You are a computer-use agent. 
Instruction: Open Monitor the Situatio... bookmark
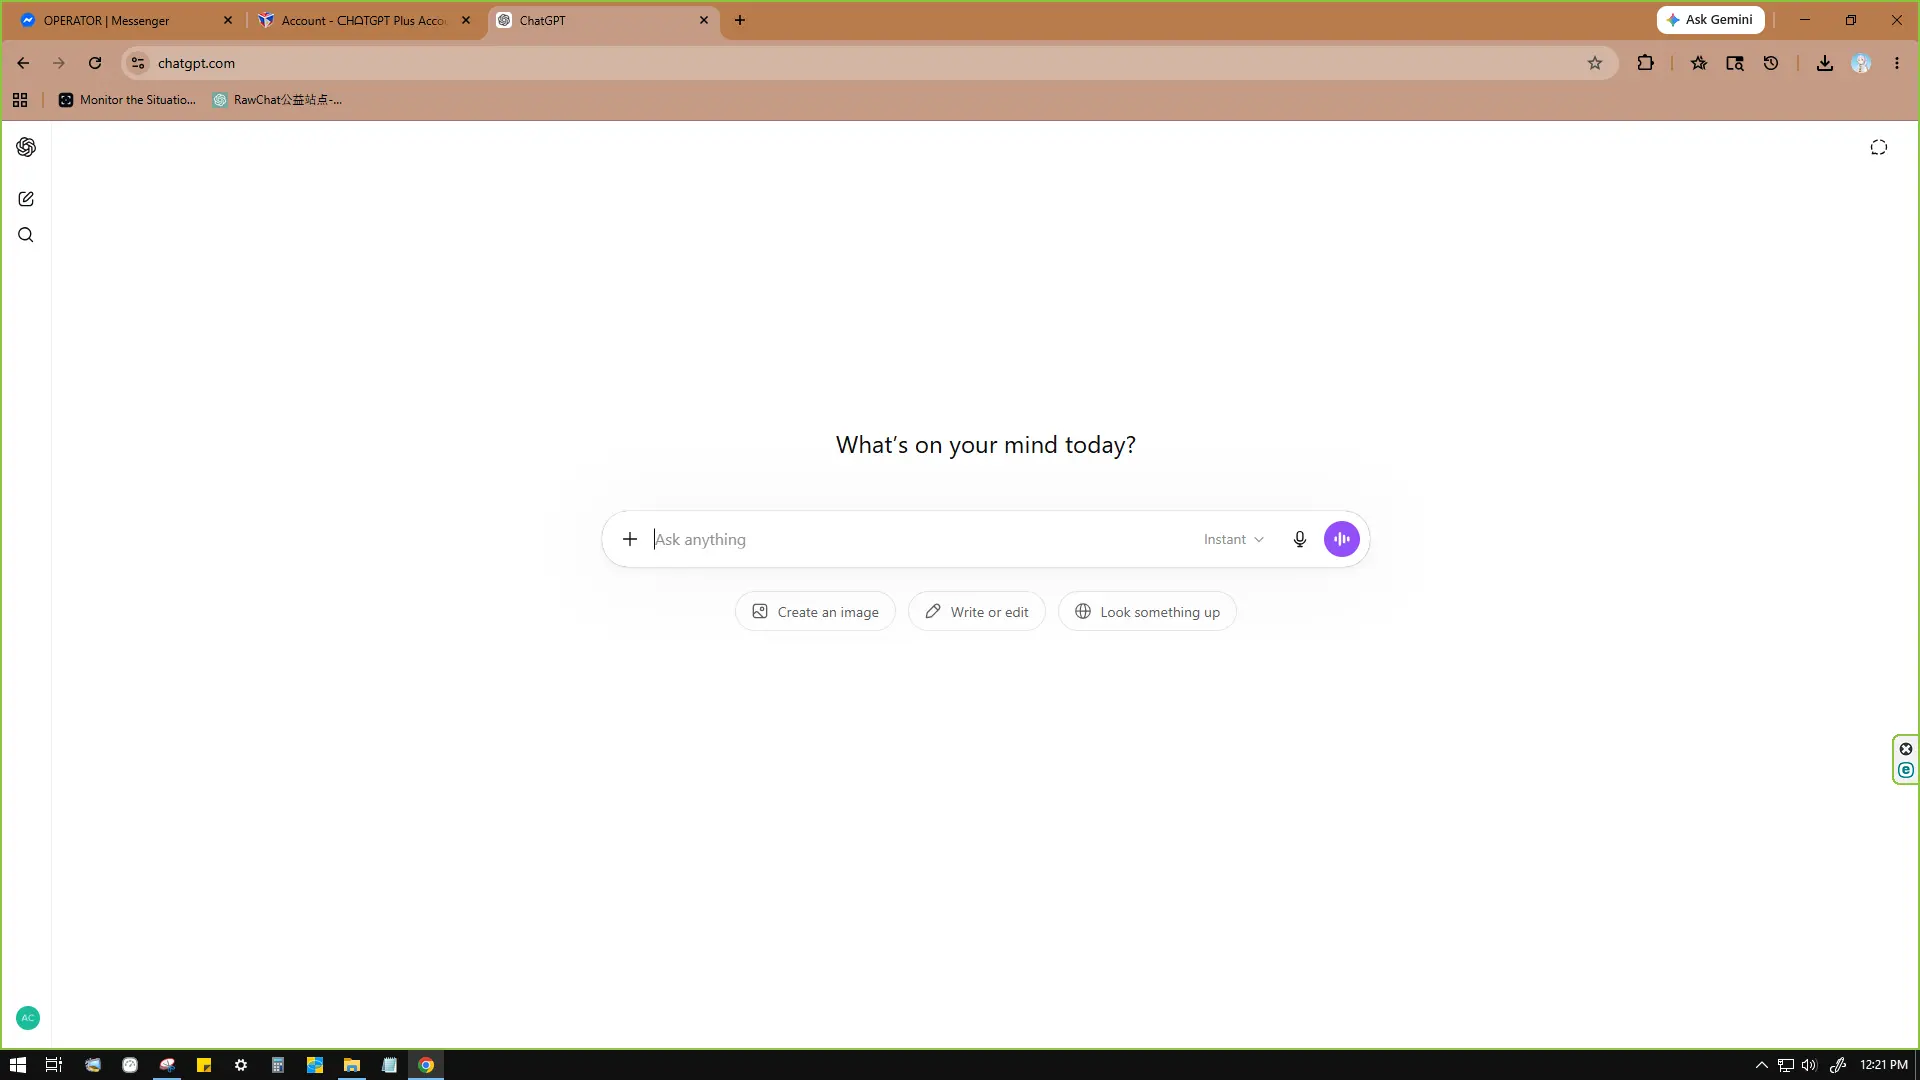(128, 100)
